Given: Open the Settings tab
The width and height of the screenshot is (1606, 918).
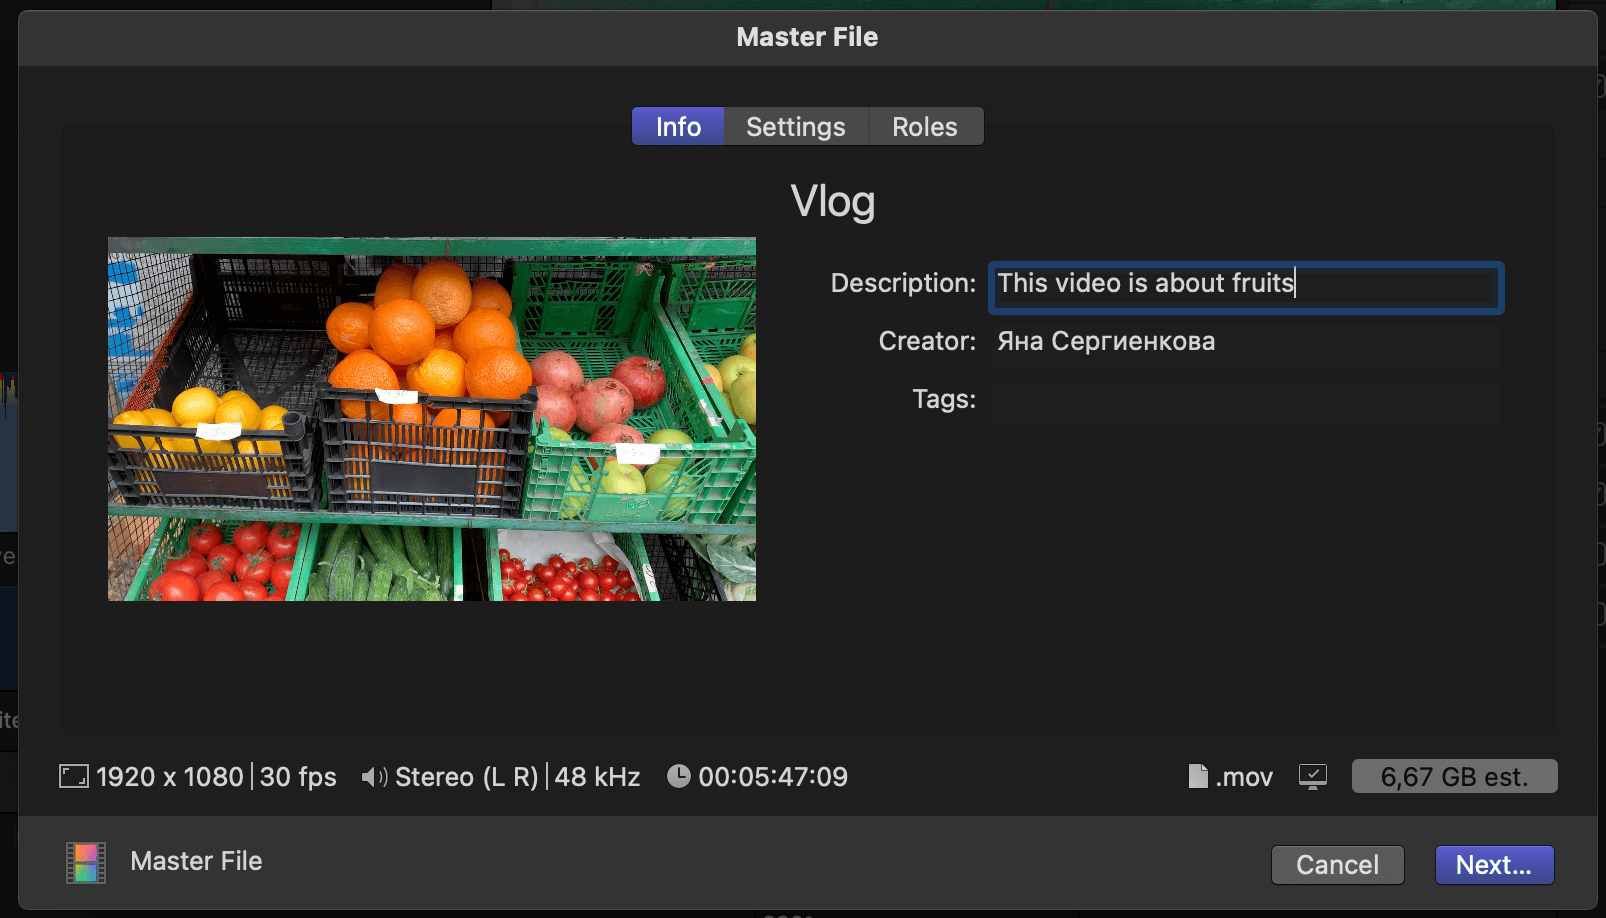Looking at the screenshot, I should [796, 127].
